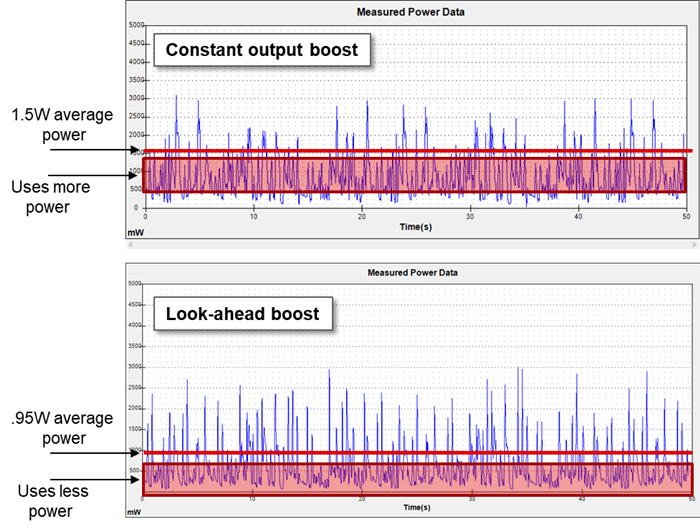
Task: Click the "Look-ahead boost" label box
Action: [242, 314]
